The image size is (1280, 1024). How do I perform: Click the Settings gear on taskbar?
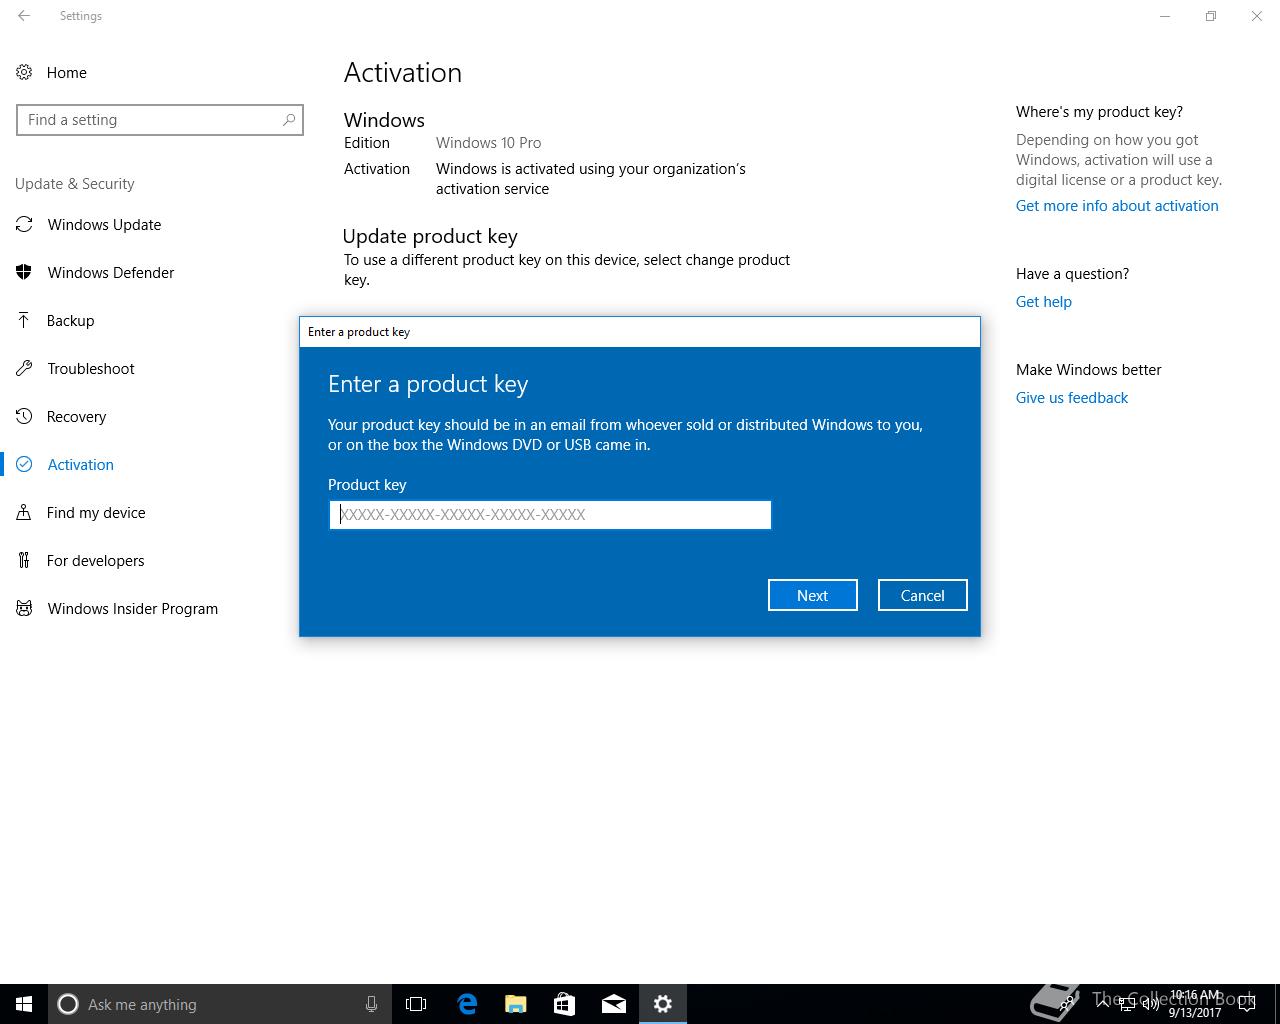663,1004
